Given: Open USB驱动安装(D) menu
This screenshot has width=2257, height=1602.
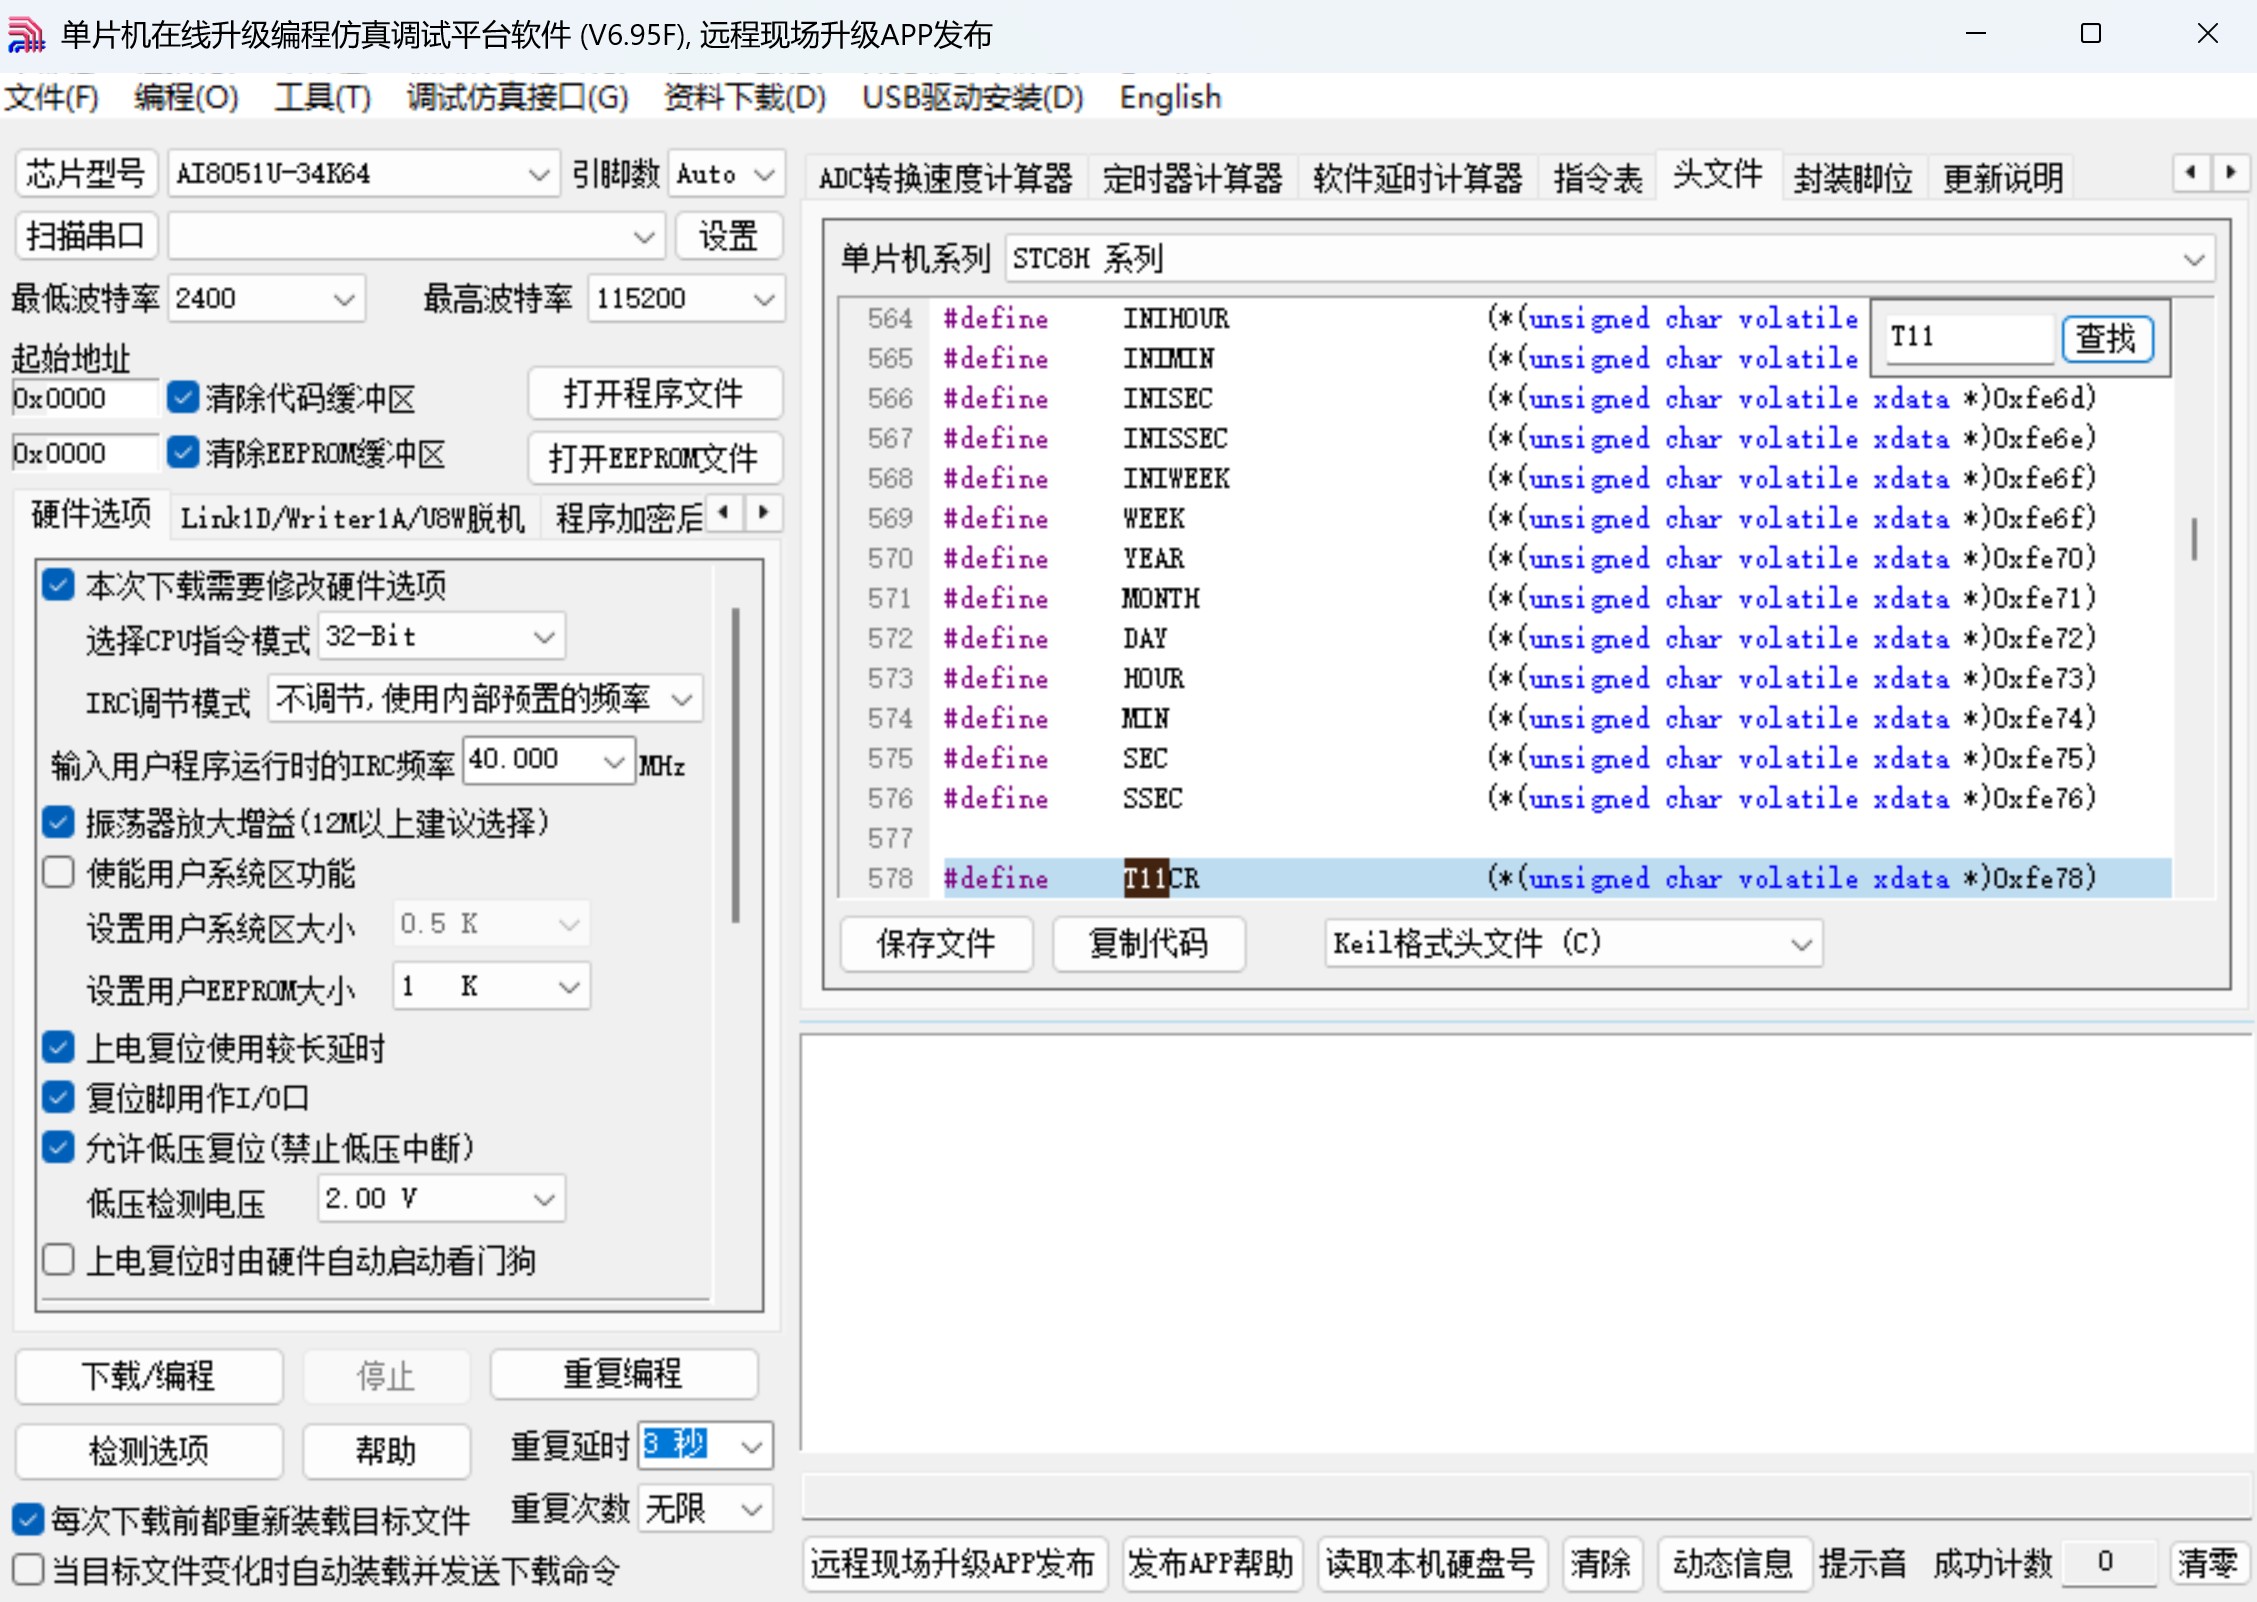Looking at the screenshot, I should 972,97.
